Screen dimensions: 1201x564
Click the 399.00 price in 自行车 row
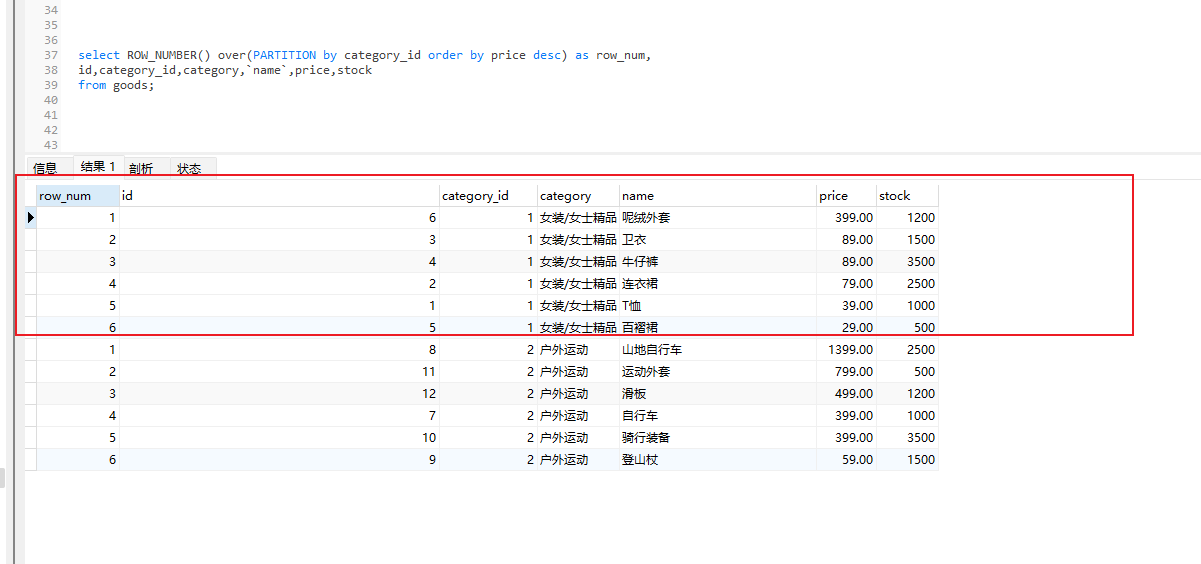click(x=846, y=416)
